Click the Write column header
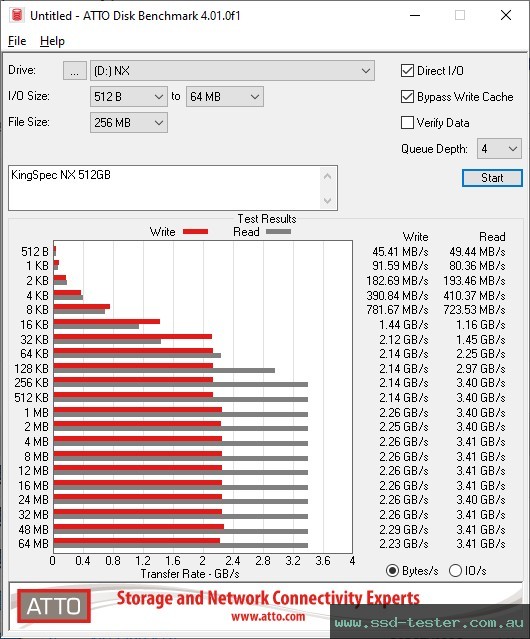530x639 pixels. pyautogui.click(x=416, y=237)
